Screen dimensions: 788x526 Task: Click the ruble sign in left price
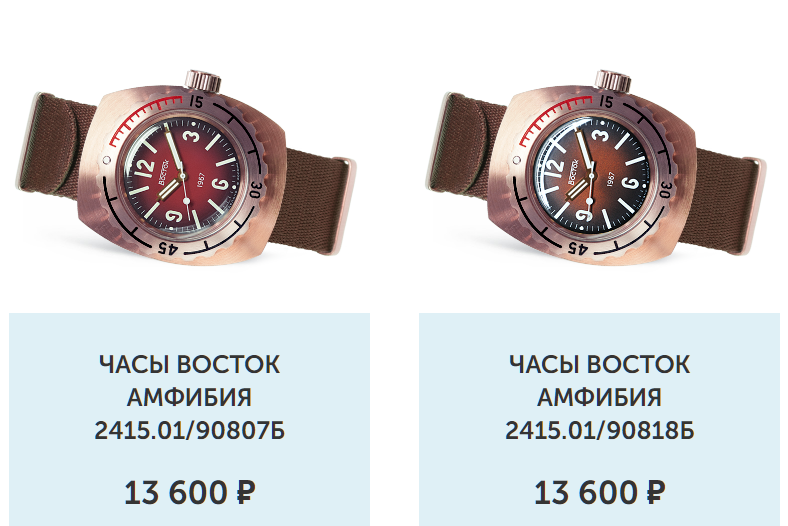(x=246, y=492)
